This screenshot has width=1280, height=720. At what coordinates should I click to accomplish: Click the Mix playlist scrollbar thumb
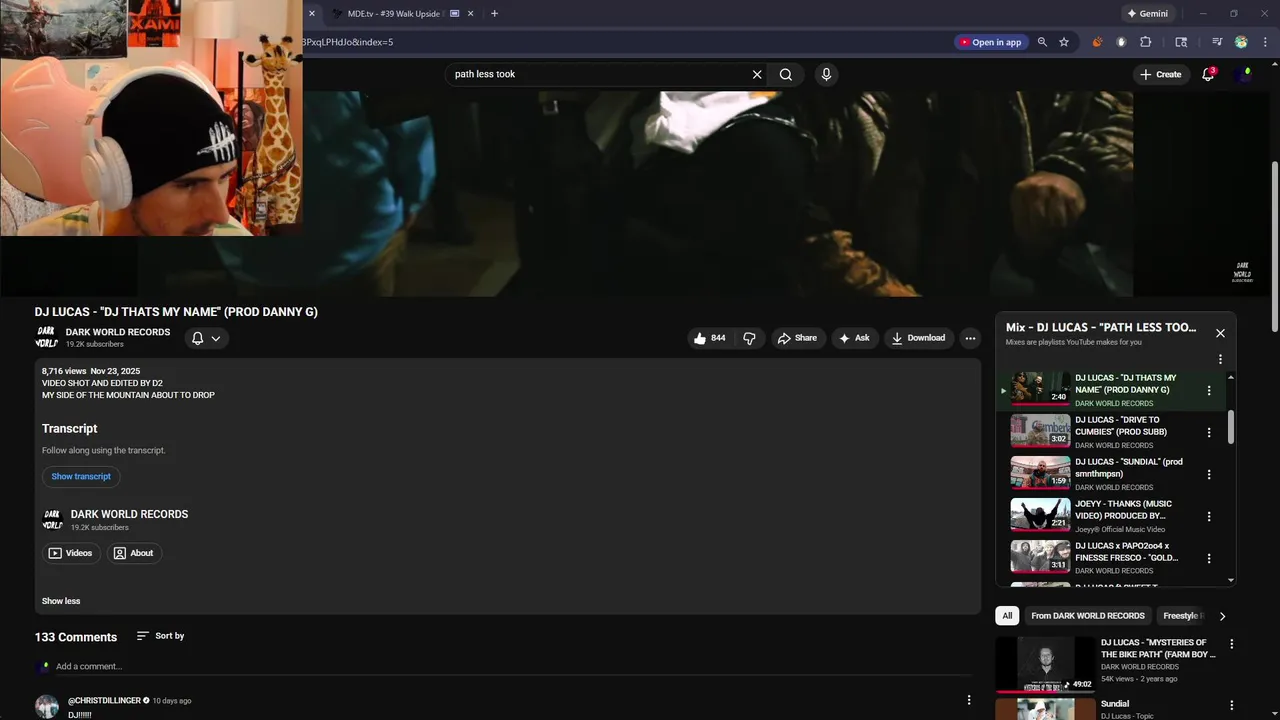coord(1230,426)
